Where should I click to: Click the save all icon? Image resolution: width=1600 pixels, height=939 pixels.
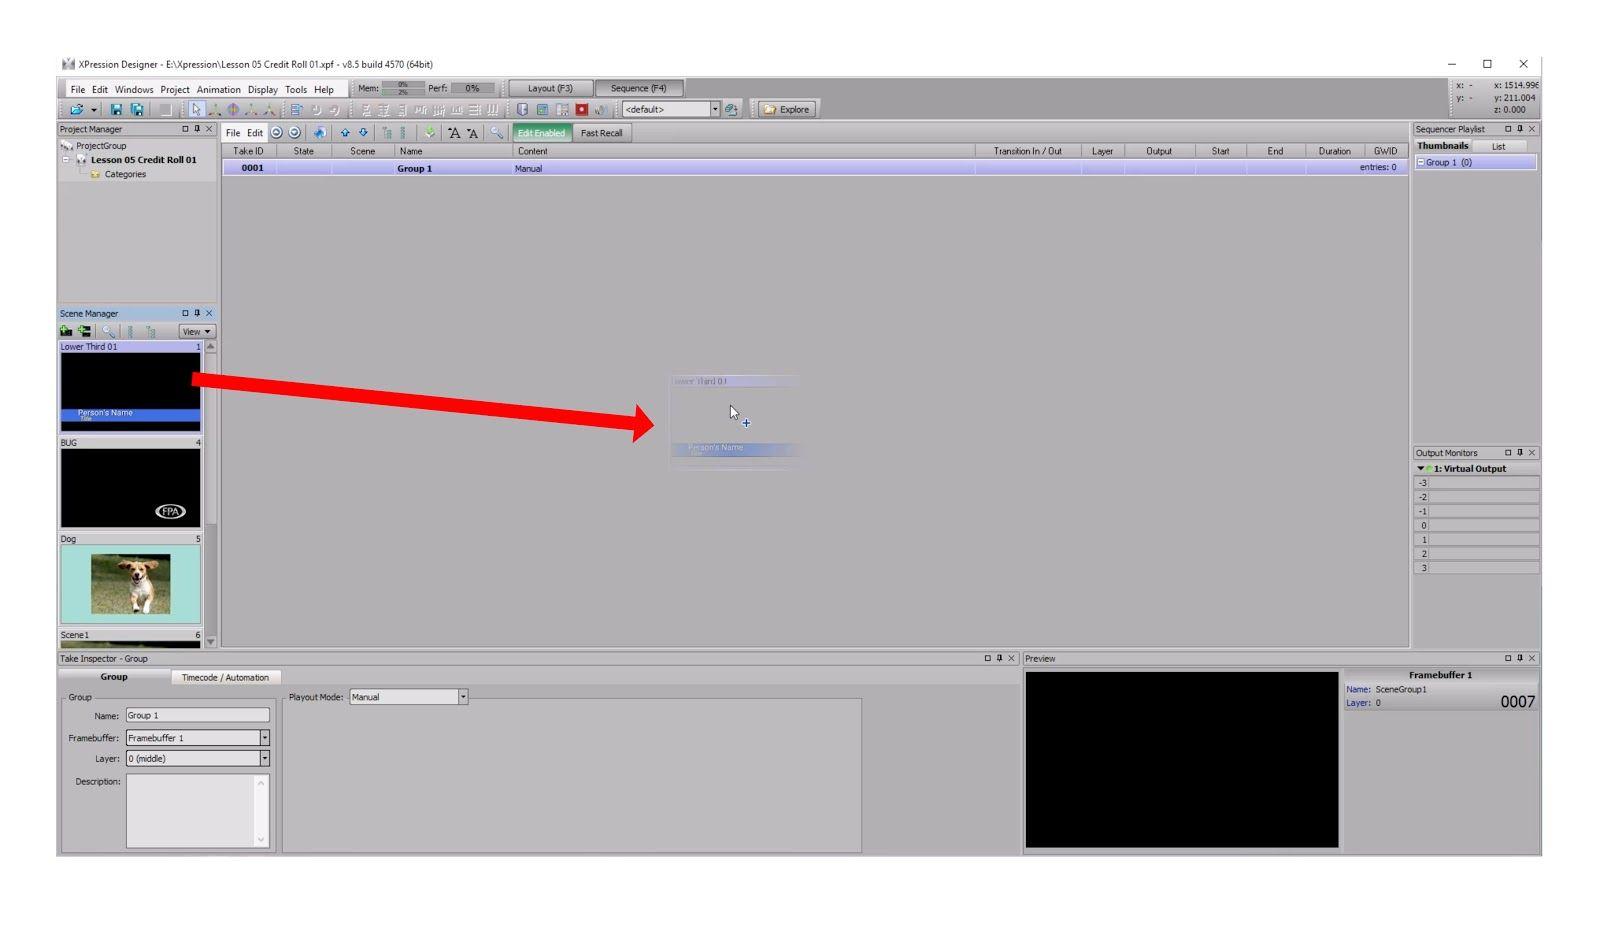[x=137, y=110]
